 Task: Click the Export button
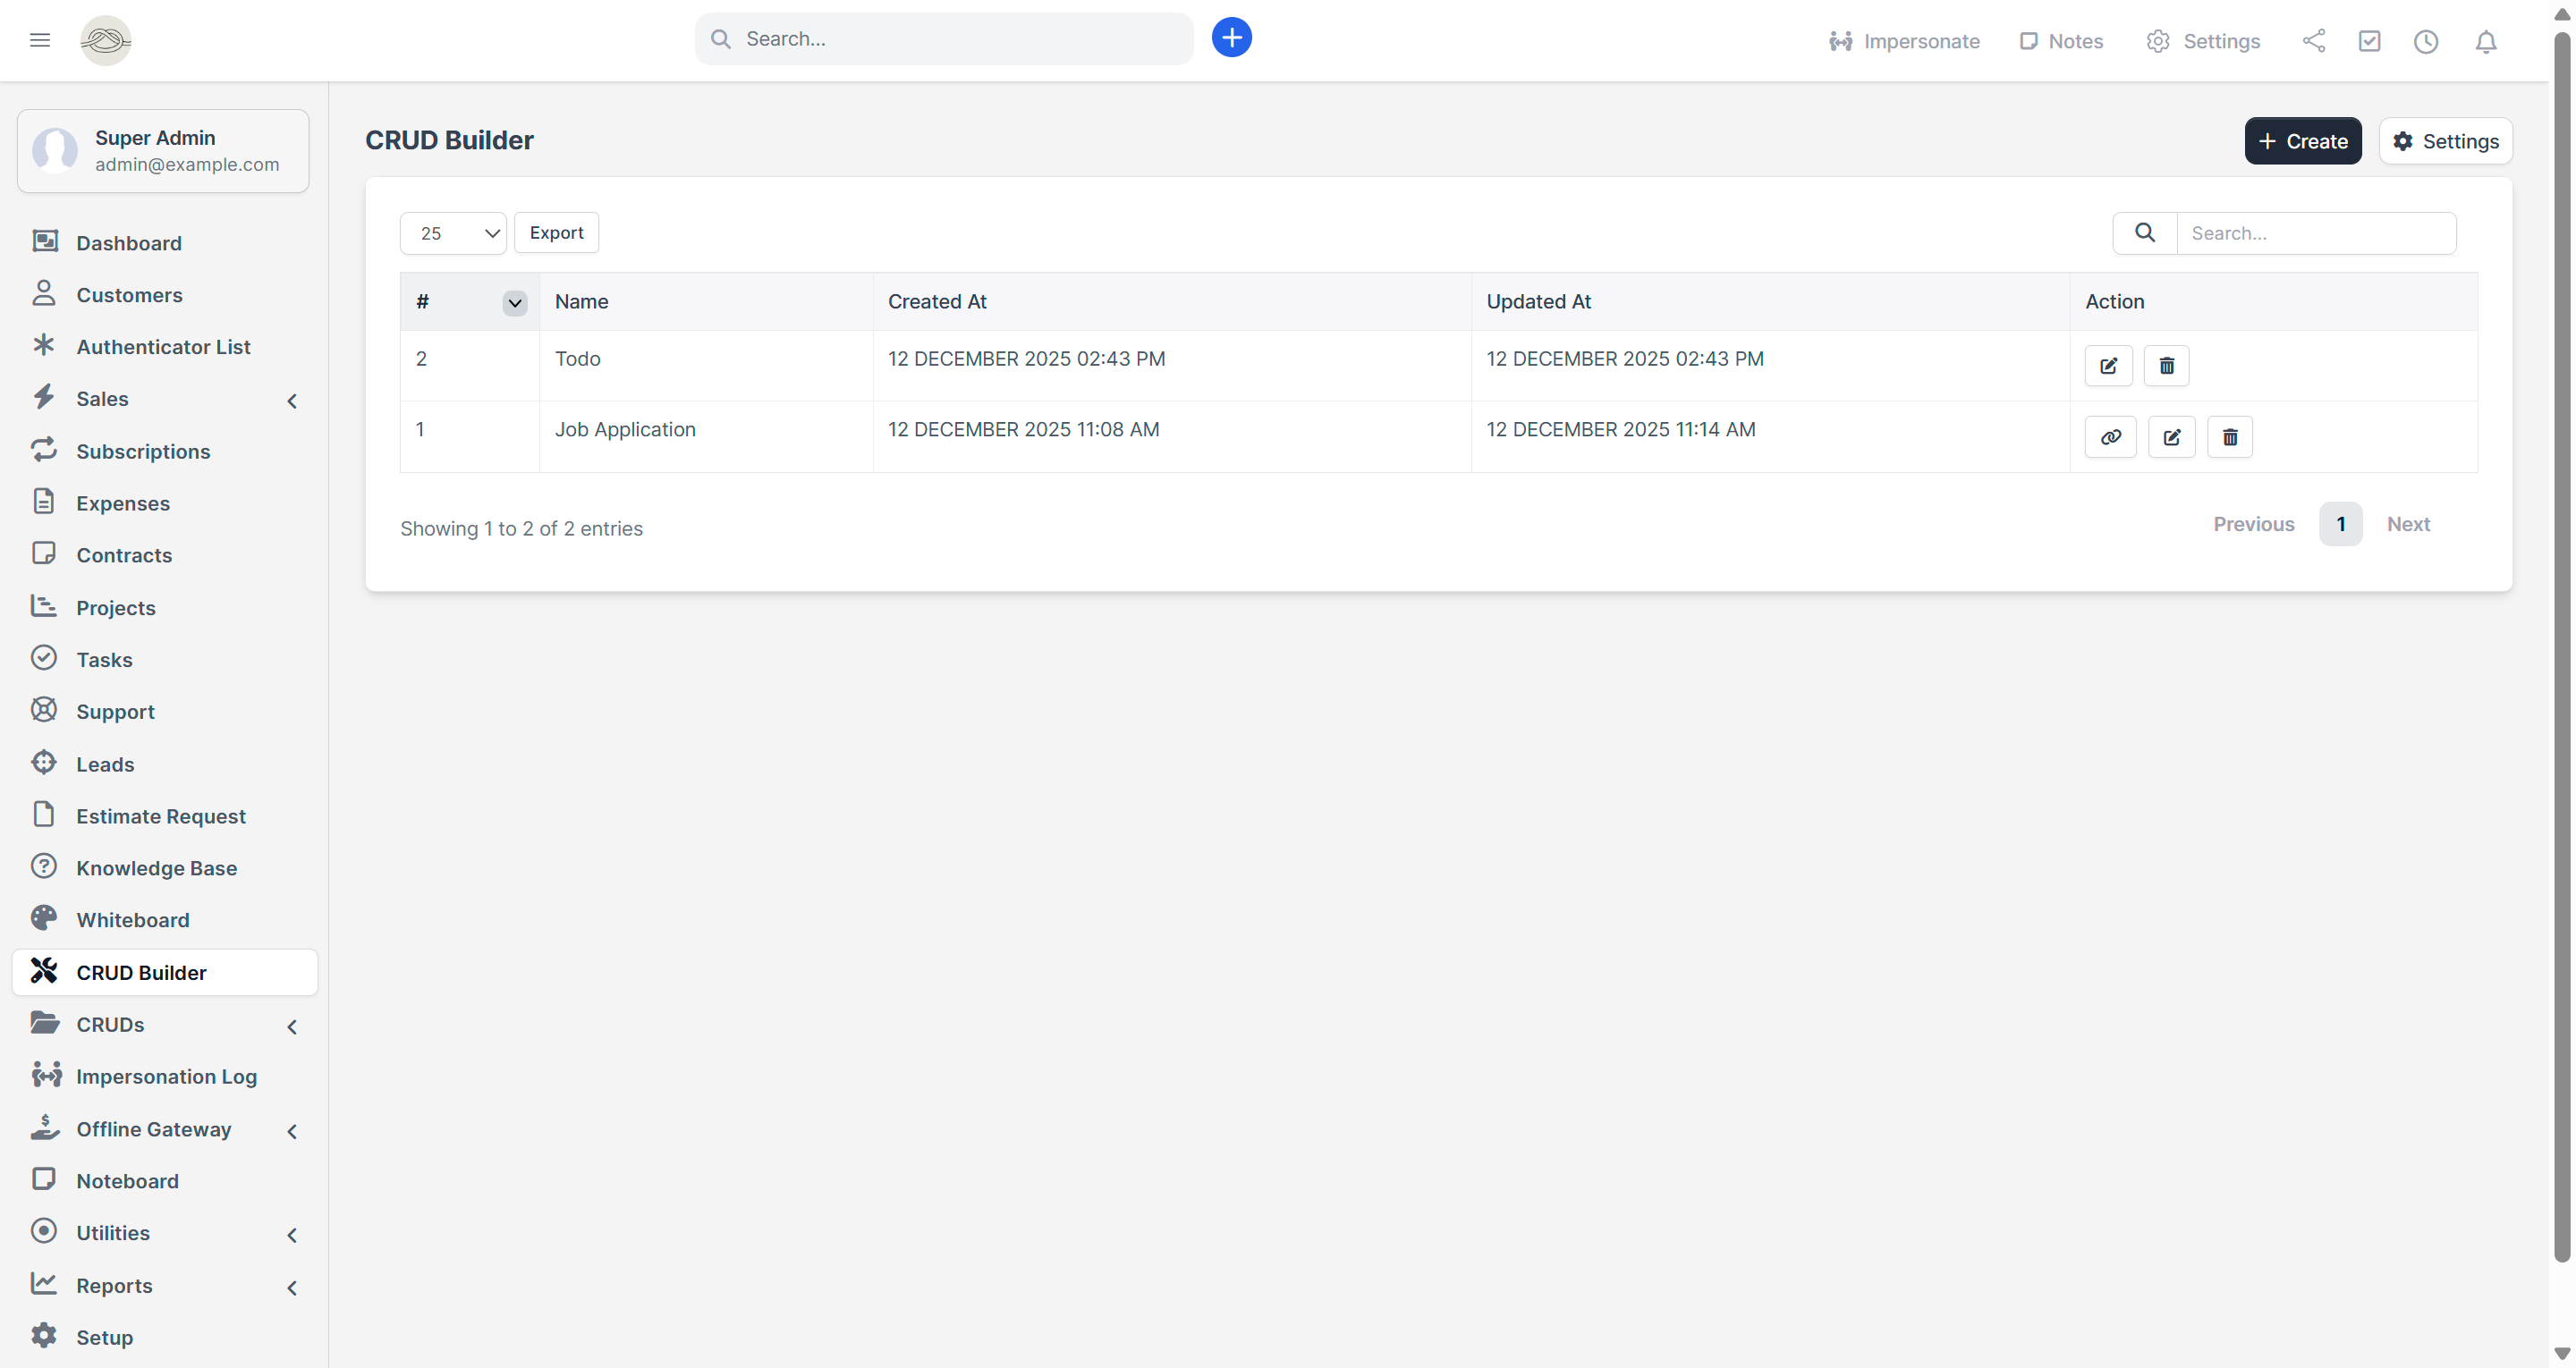coord(556,233)
